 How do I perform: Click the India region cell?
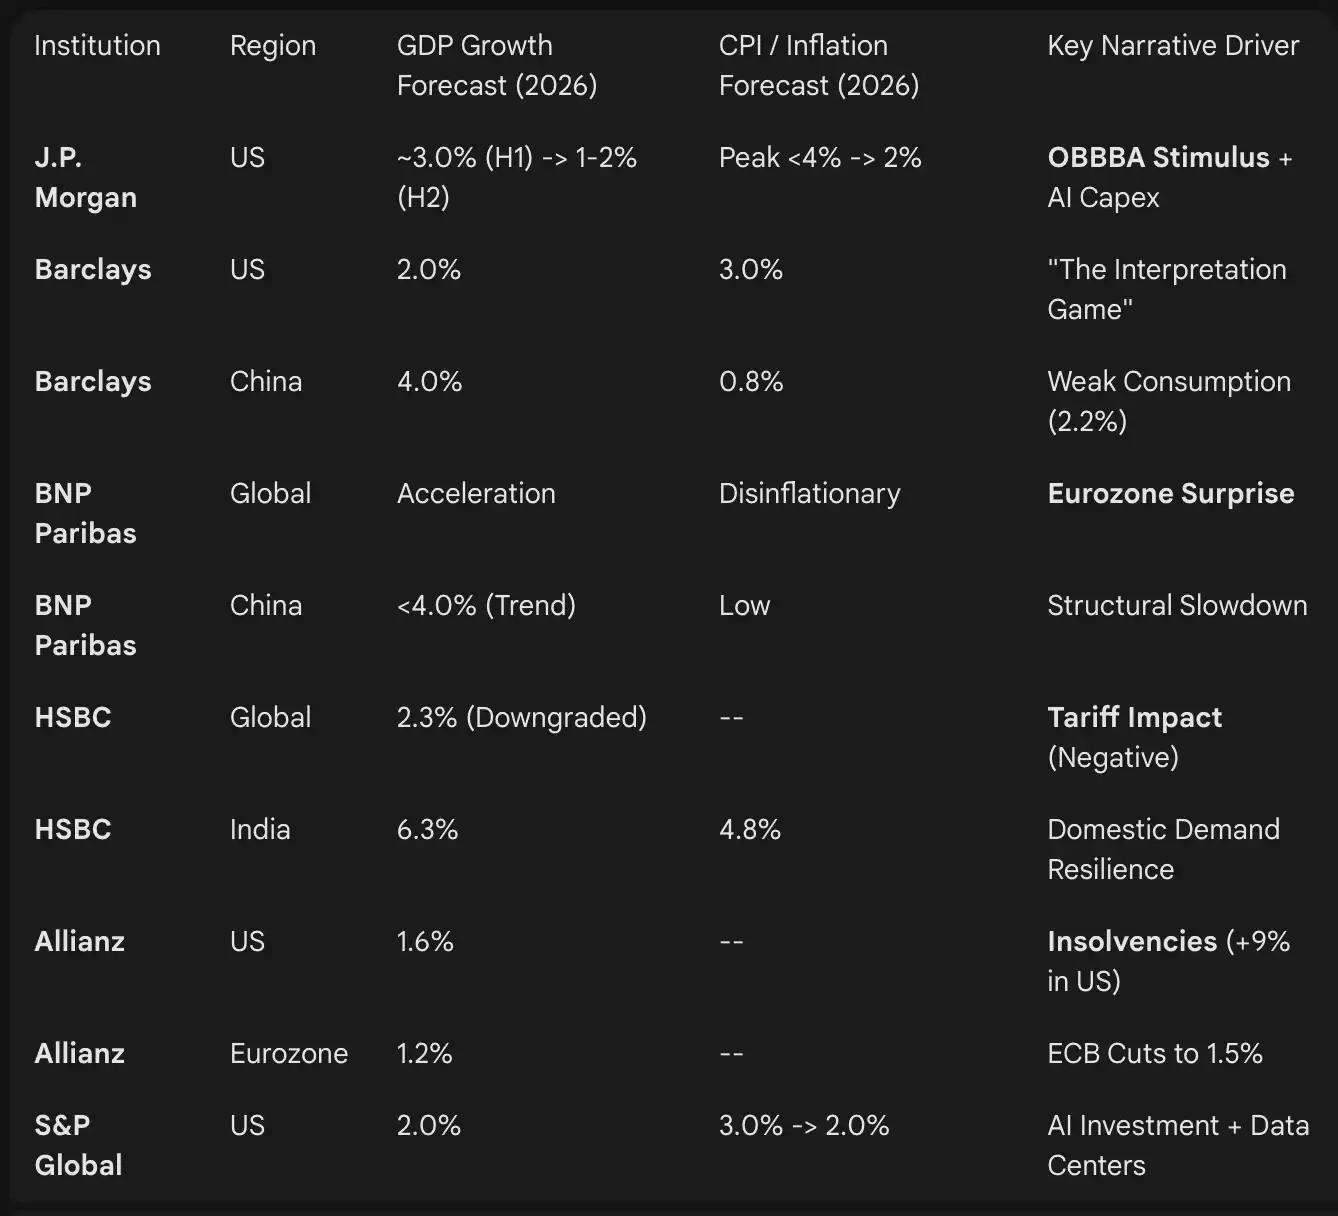pyautogui.click(x=260, y=830)
